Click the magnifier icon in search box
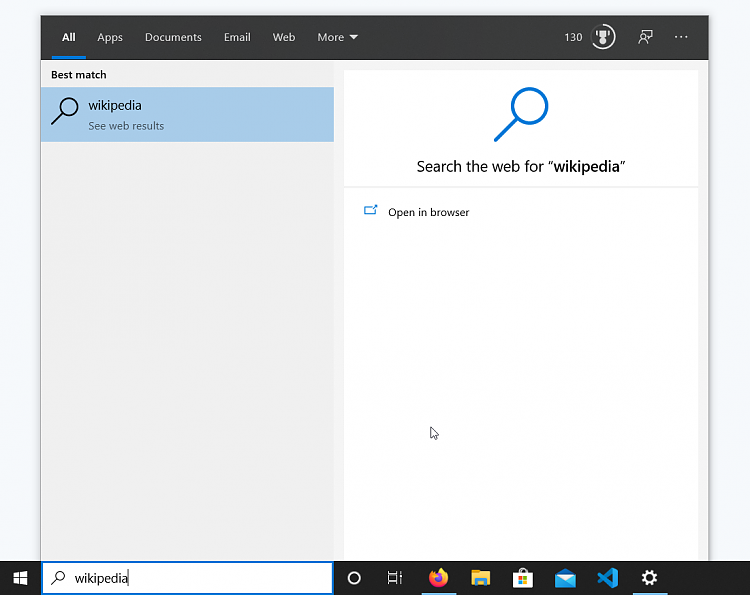 pos(58,578)
